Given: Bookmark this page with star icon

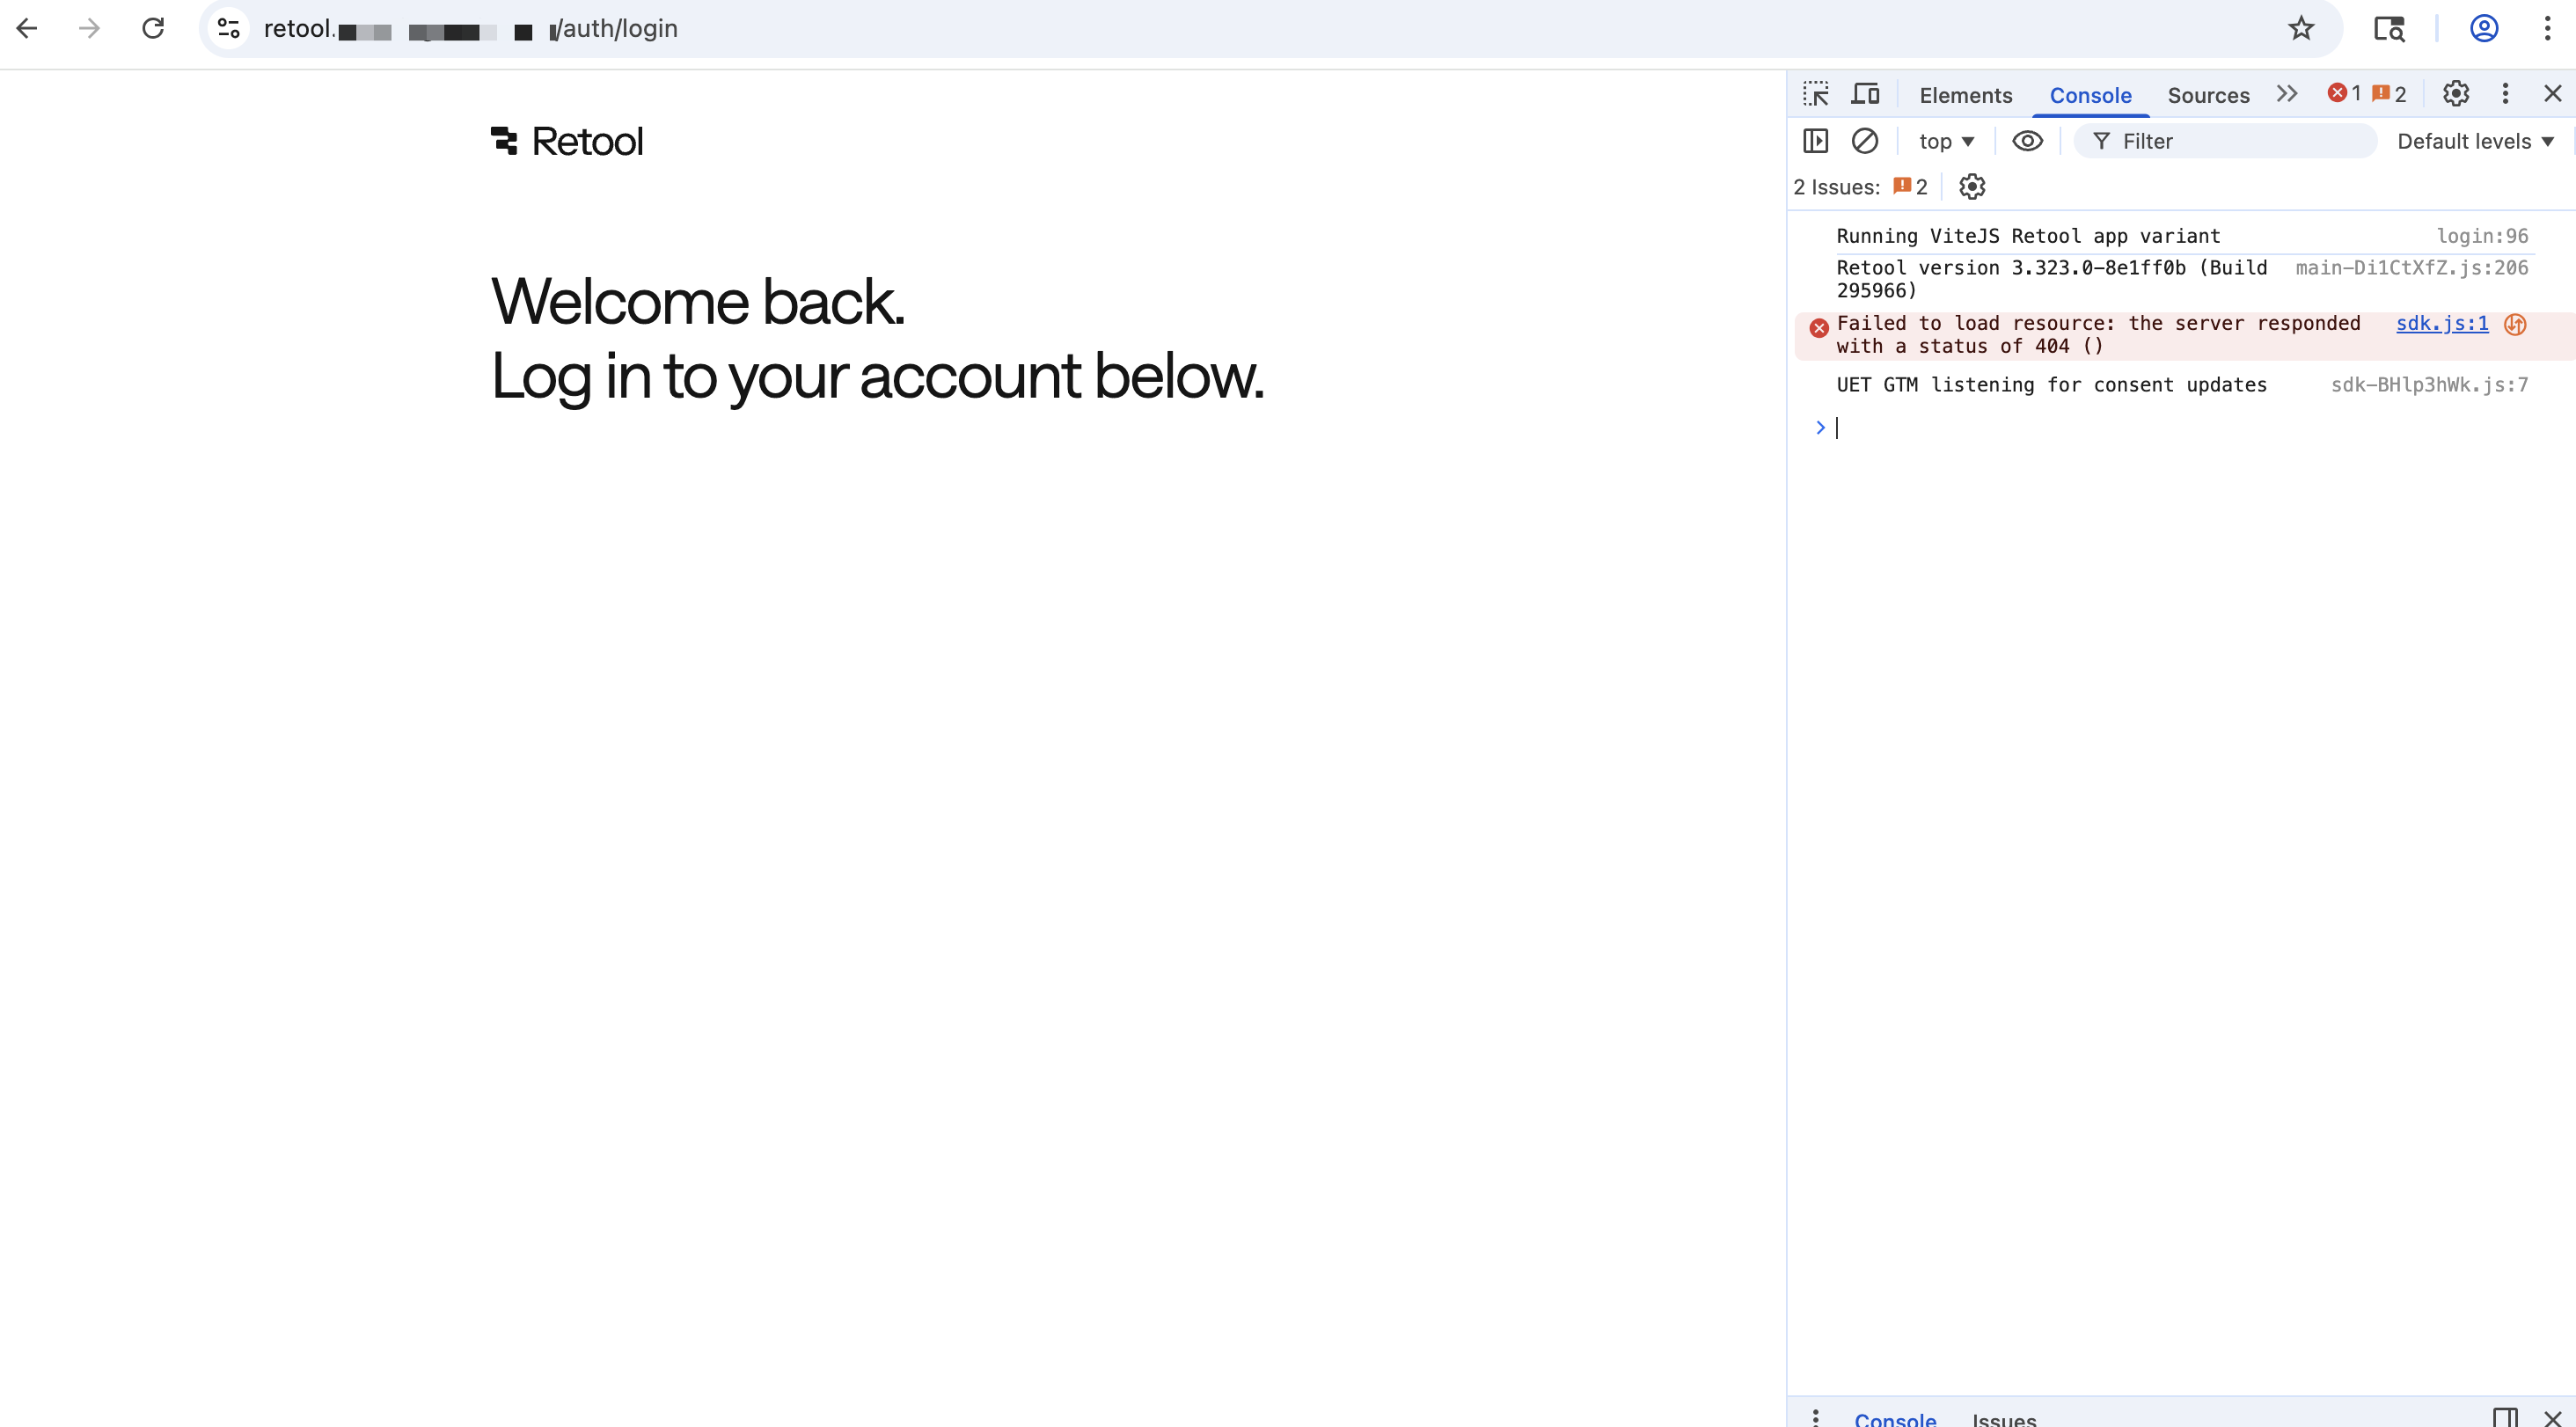Looking at the screenshot, I should [x=2301, y=28].
